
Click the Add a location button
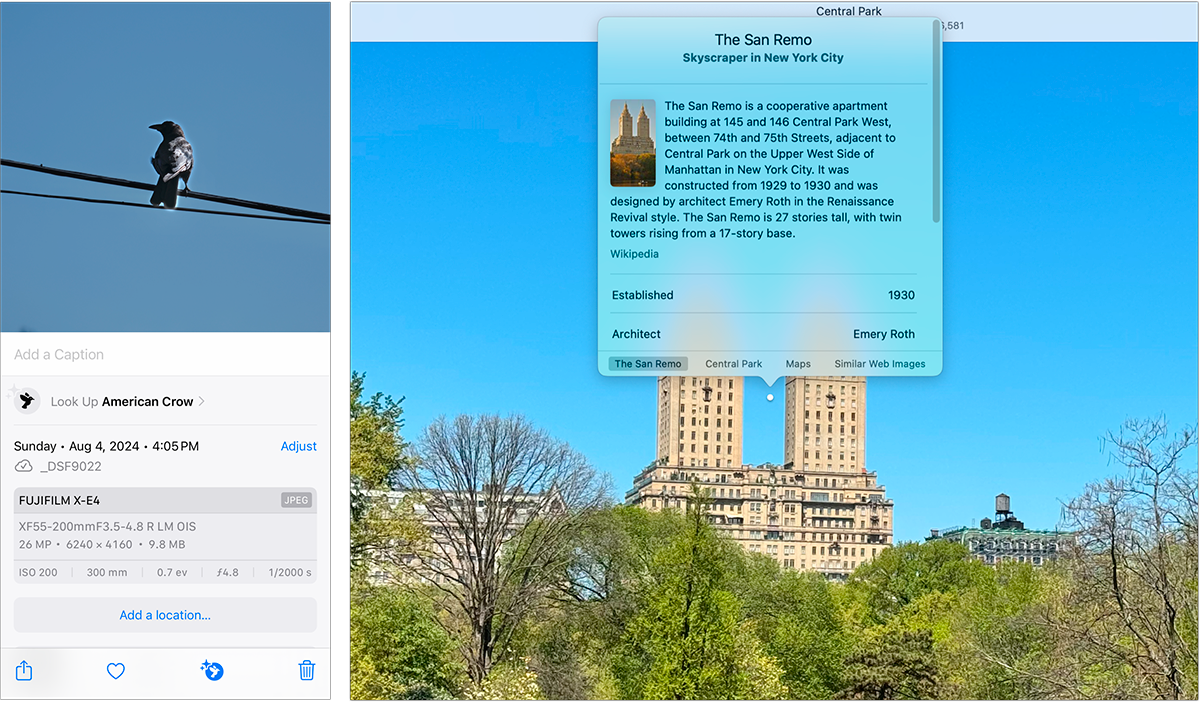(165, 614)
